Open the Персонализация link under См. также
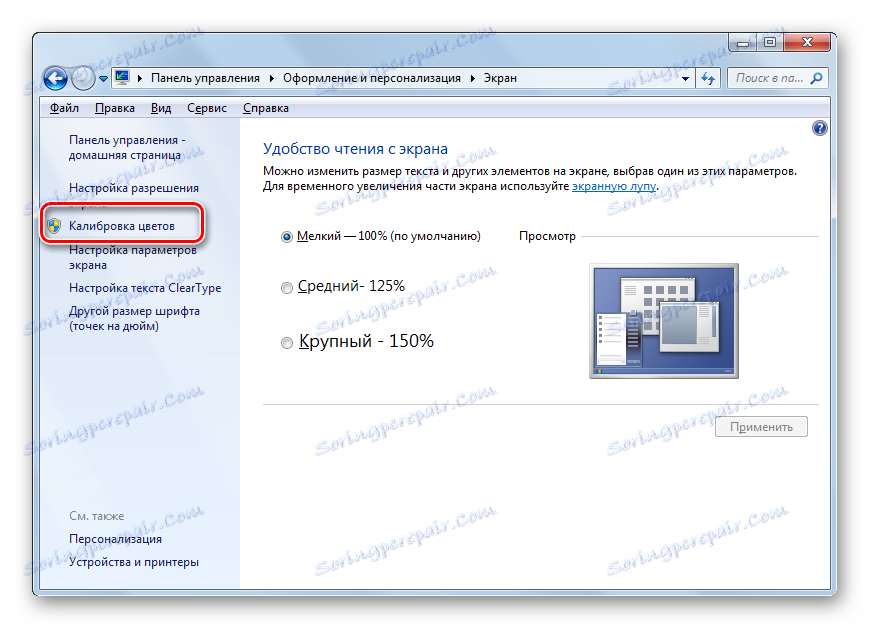The width and height of the screenshot is (870, 629). click(115, 539)
